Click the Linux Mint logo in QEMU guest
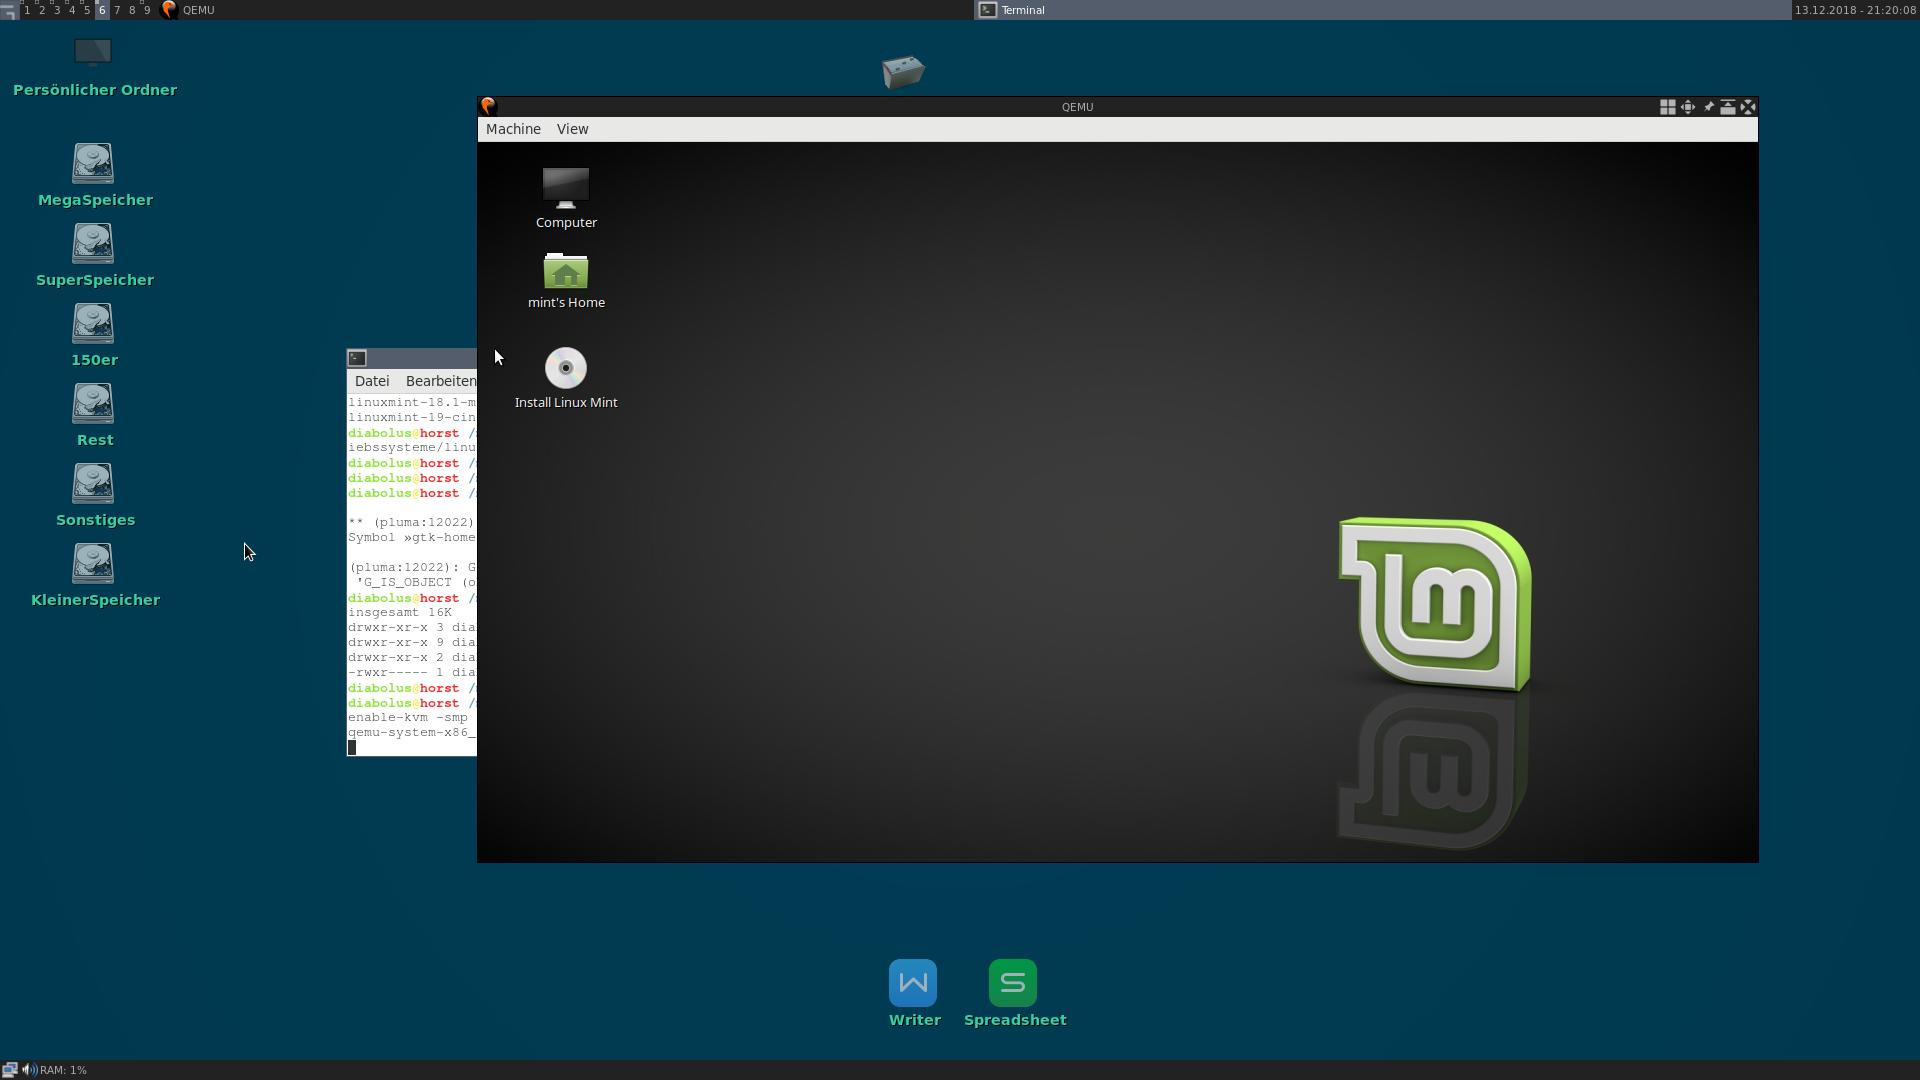The width and height of the screenshot is (1920, 1080). 1435,603
